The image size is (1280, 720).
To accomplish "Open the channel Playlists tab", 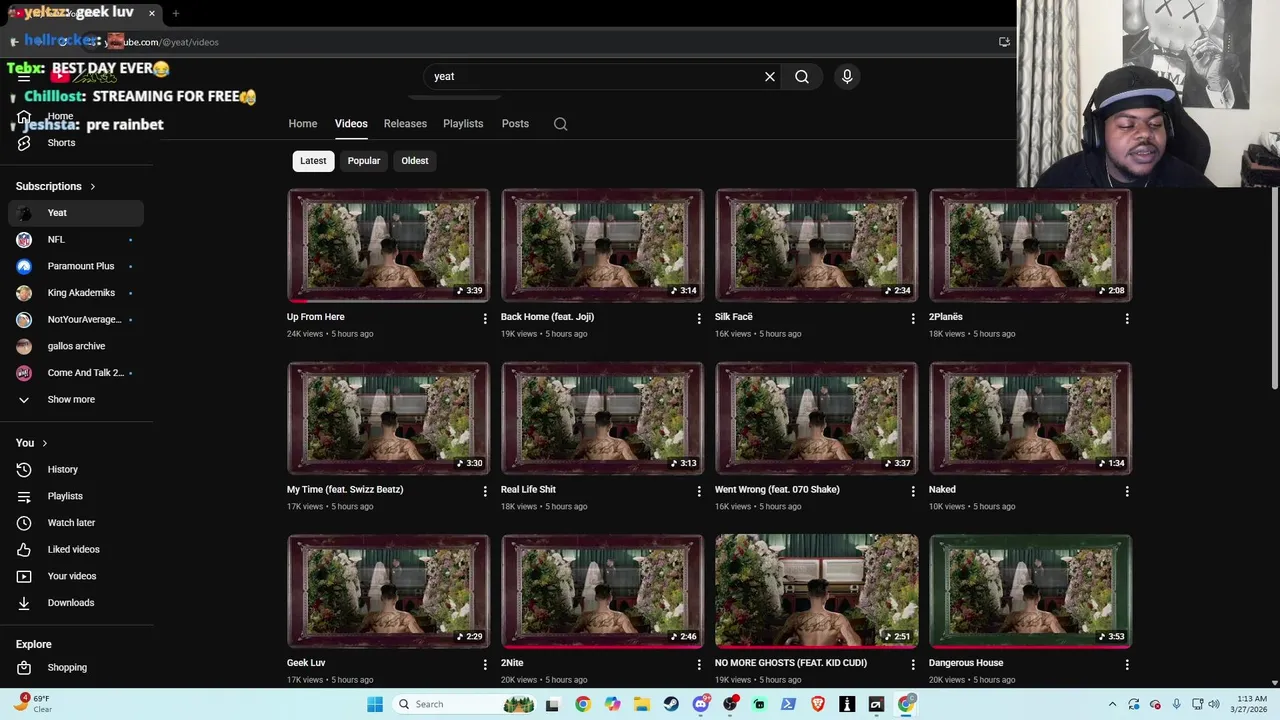I will [463, 124].
